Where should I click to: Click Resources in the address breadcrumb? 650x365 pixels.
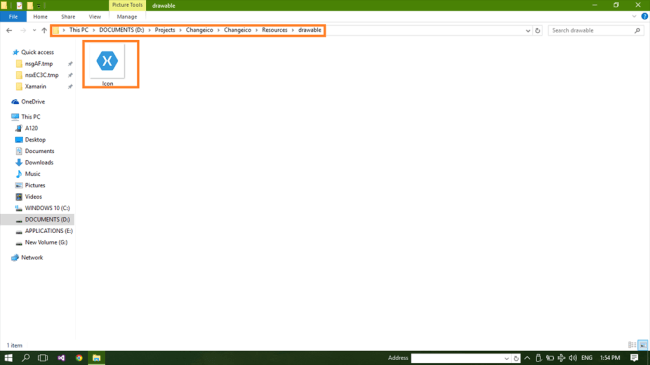274,30
